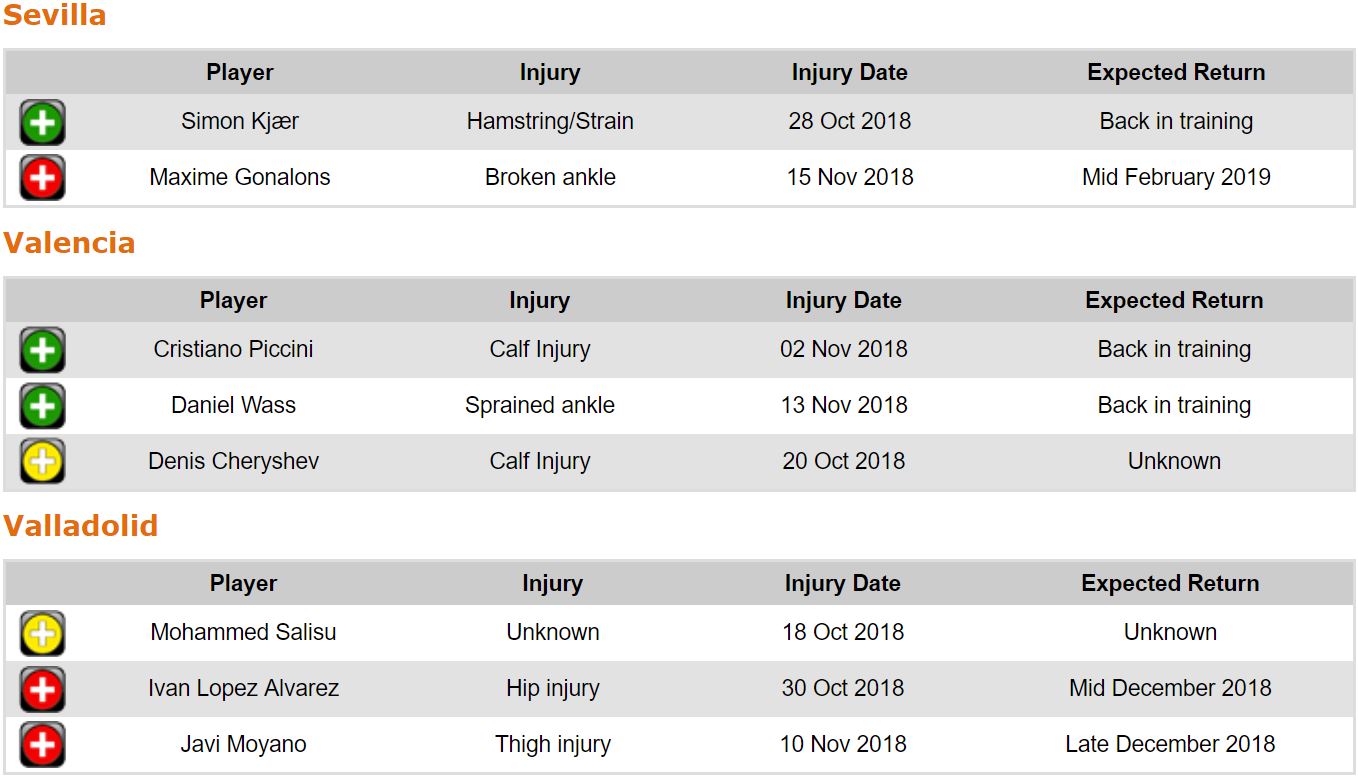Click Injury column header in Valladolid table
Screen dimensions: 1358x776
[552, 584]
